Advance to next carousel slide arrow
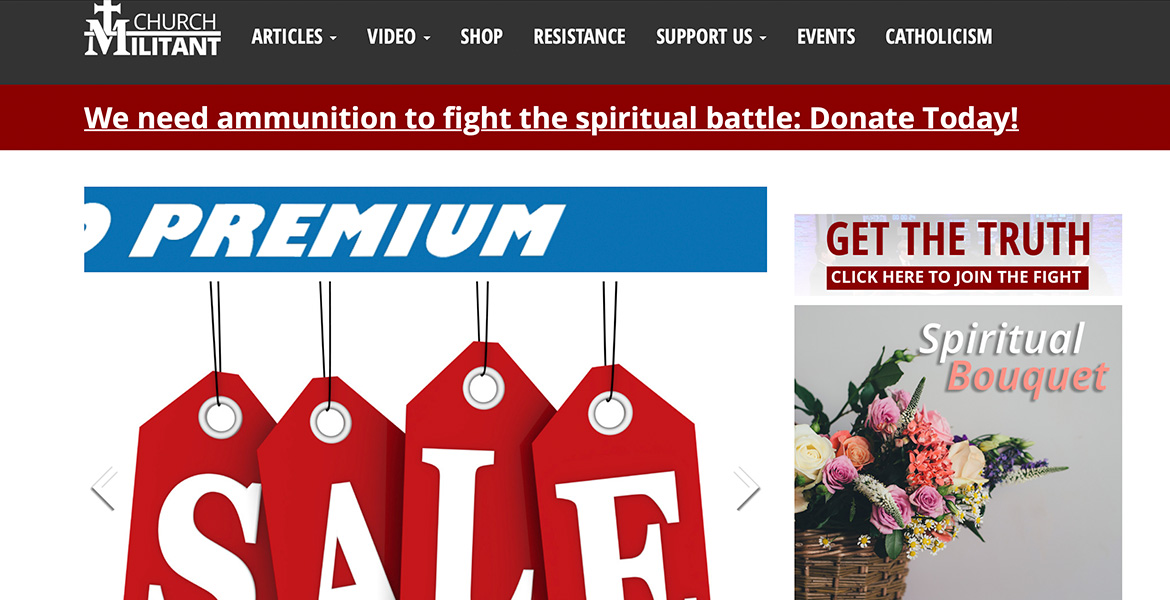The height and width of the screenshot is (600, 1170). [747, 489]
